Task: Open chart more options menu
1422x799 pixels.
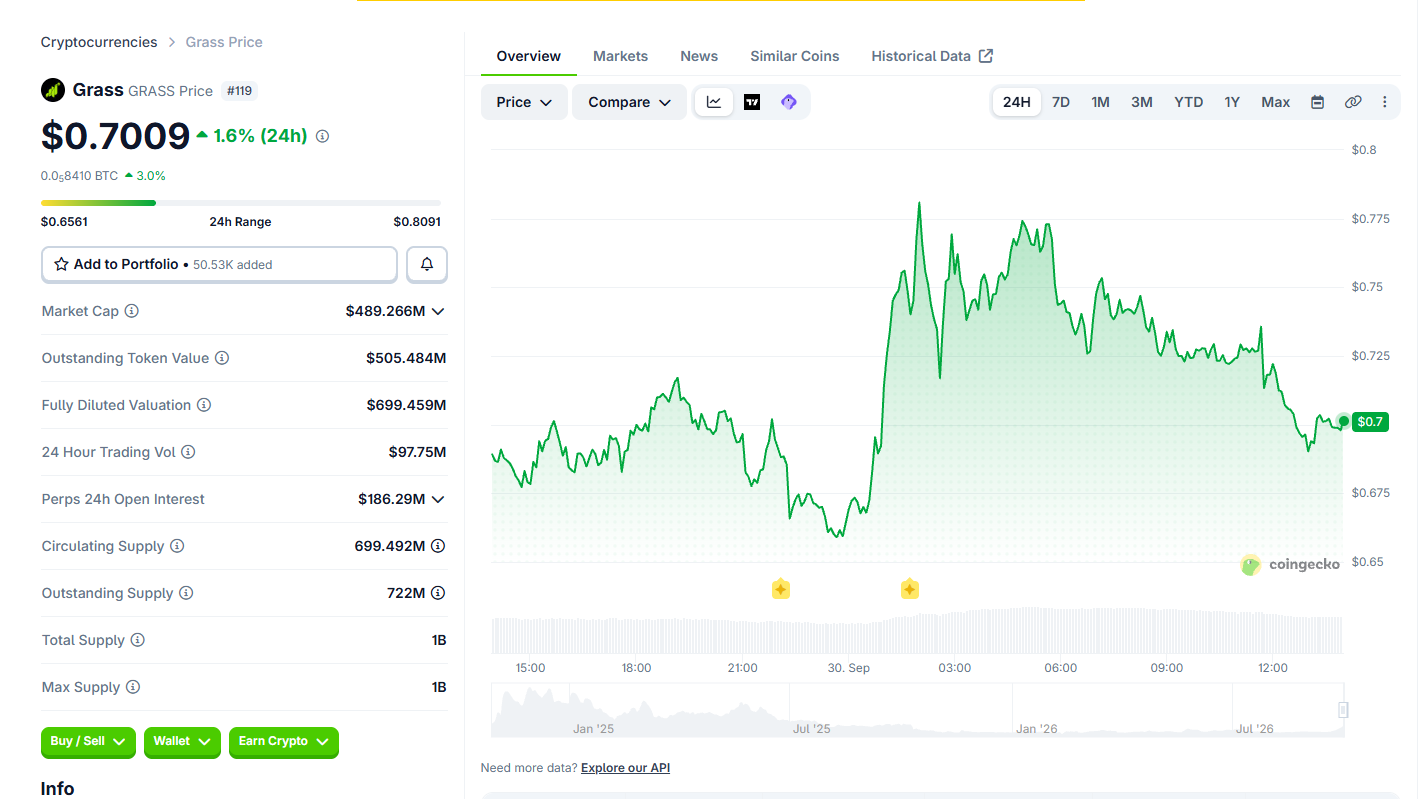Action: [1385, 102]
